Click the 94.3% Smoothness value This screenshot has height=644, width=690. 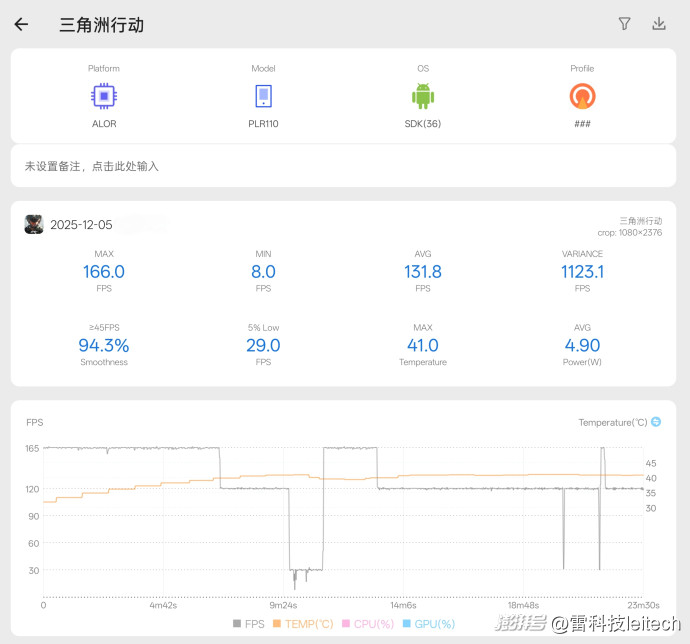point(104,345)
